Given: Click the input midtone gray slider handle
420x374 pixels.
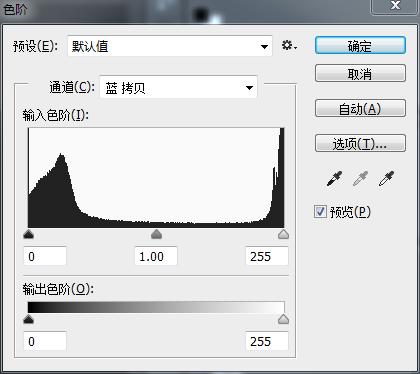Looking at the screenshot, I should [156, 234].
